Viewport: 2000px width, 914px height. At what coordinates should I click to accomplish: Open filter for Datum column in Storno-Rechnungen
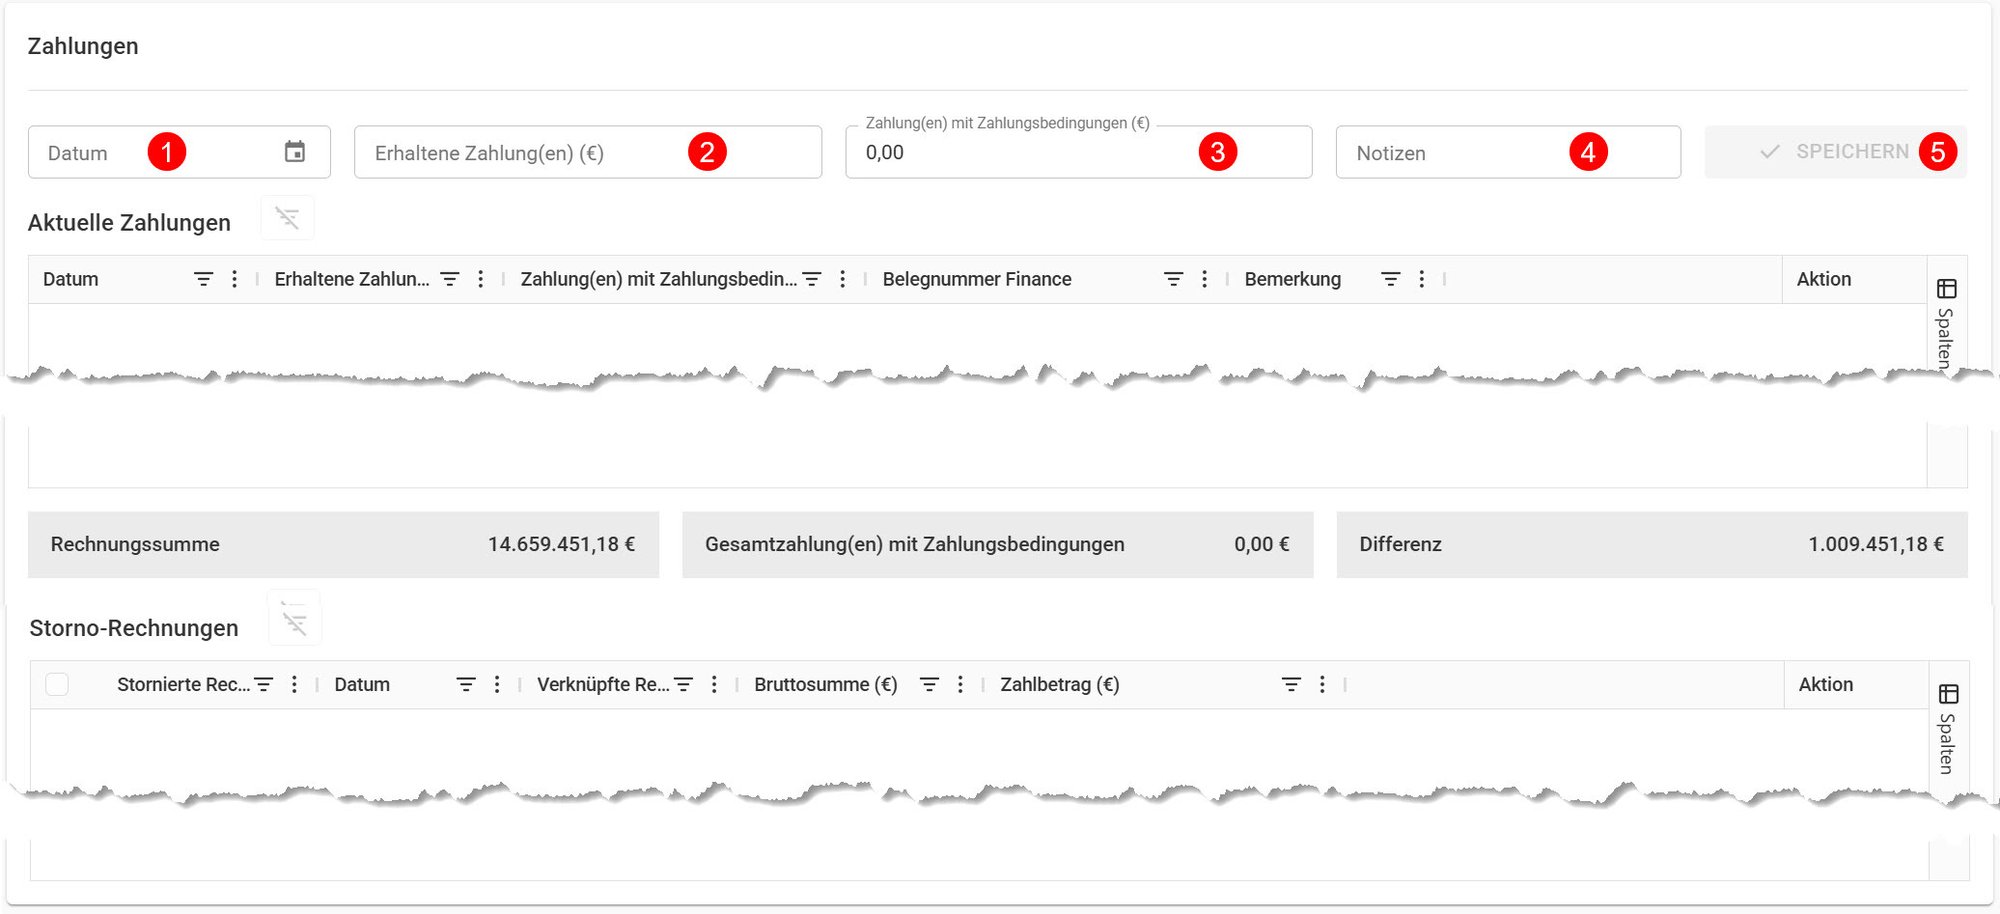tap(466, 684)
